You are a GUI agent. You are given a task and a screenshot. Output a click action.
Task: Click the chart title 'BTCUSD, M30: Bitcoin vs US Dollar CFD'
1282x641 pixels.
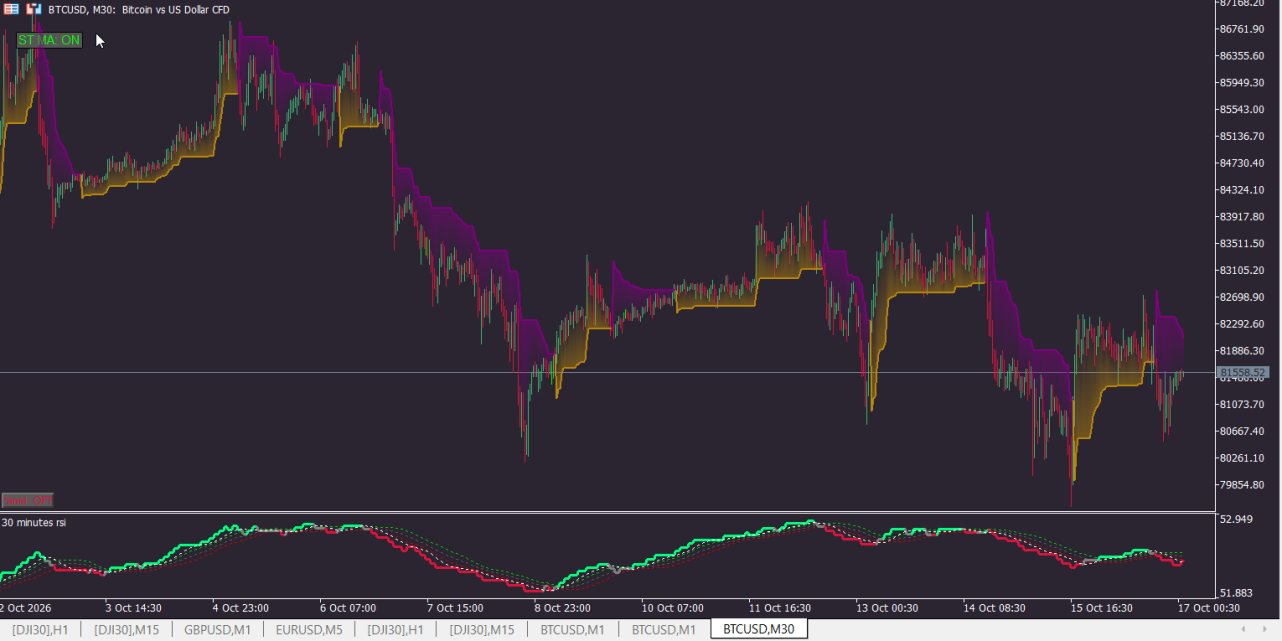point(139,10)
